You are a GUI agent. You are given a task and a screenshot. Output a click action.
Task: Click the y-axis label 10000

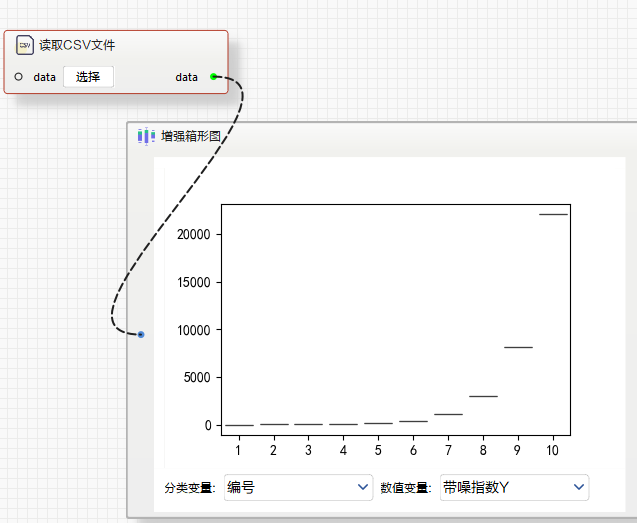[194, 330]
